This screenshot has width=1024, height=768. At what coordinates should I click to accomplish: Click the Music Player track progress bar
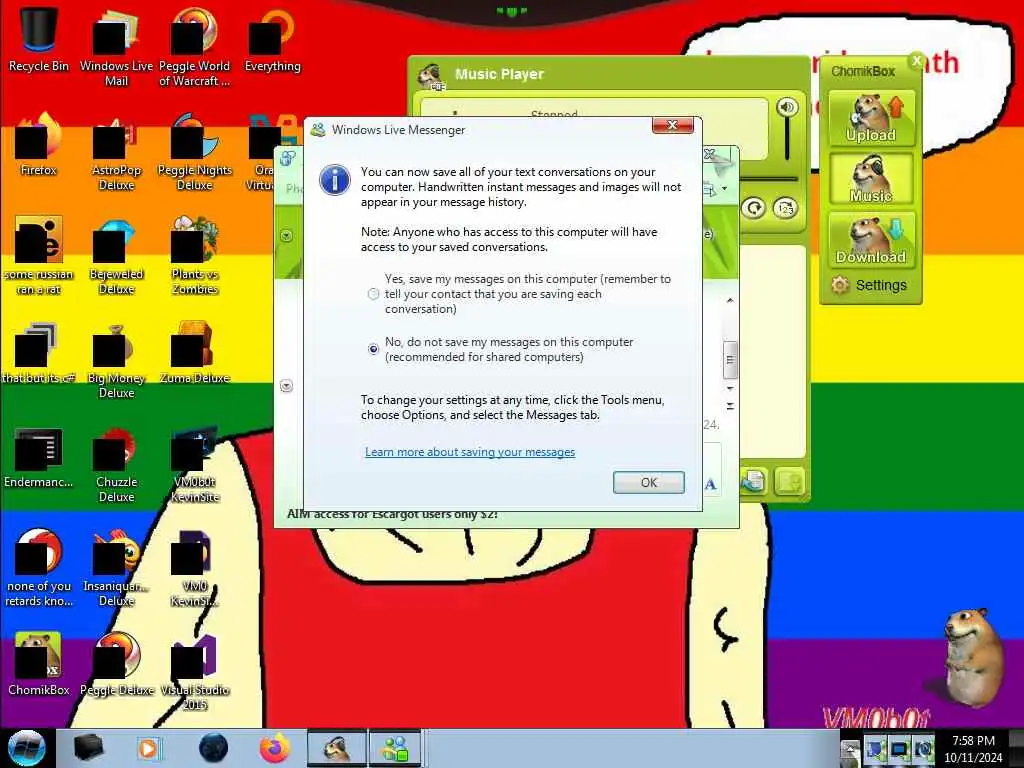769,178
